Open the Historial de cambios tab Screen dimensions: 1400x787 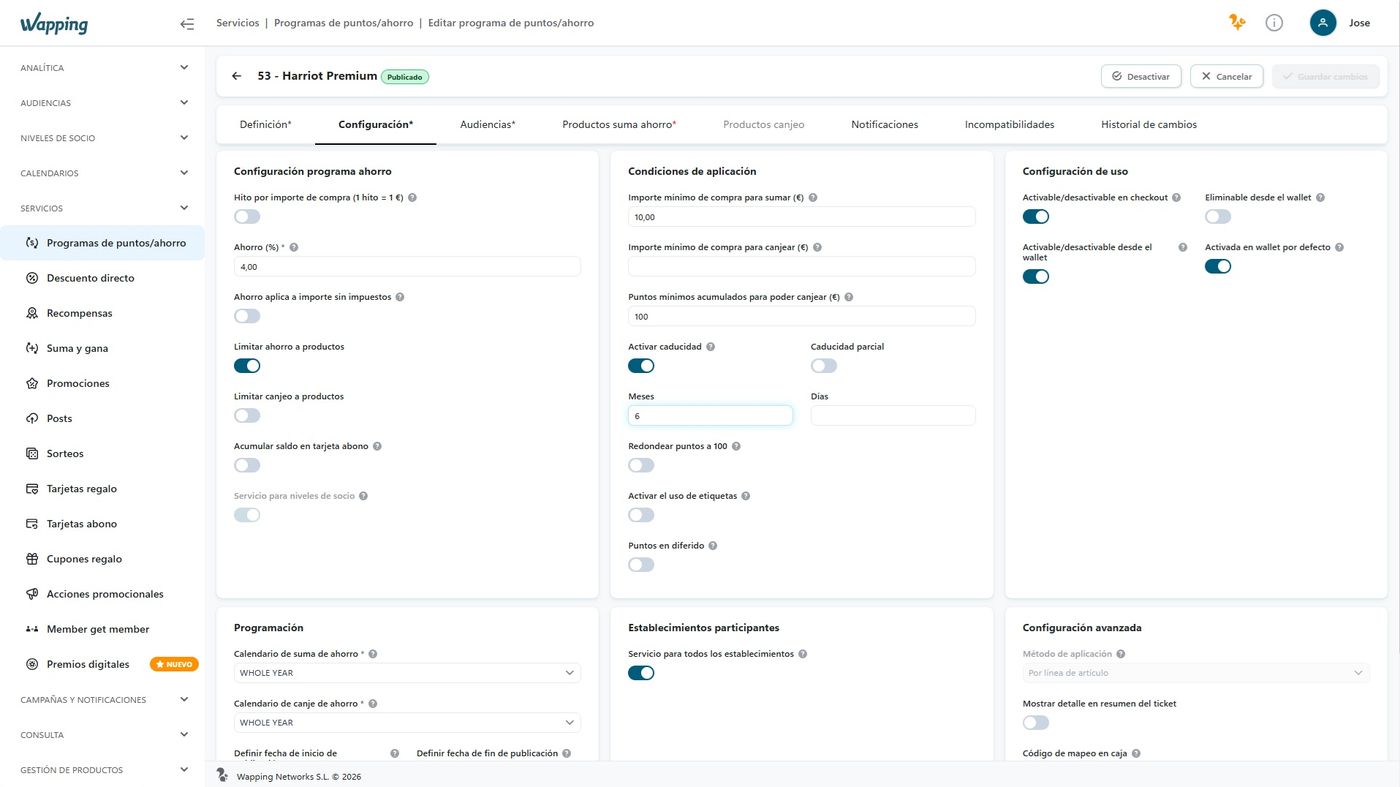[1149, 125]
